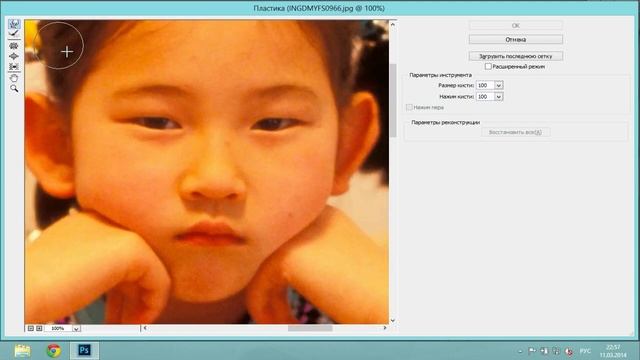Select the Pucker tool
This screenshot has height=360, width=640.
(x=14, y=46)
